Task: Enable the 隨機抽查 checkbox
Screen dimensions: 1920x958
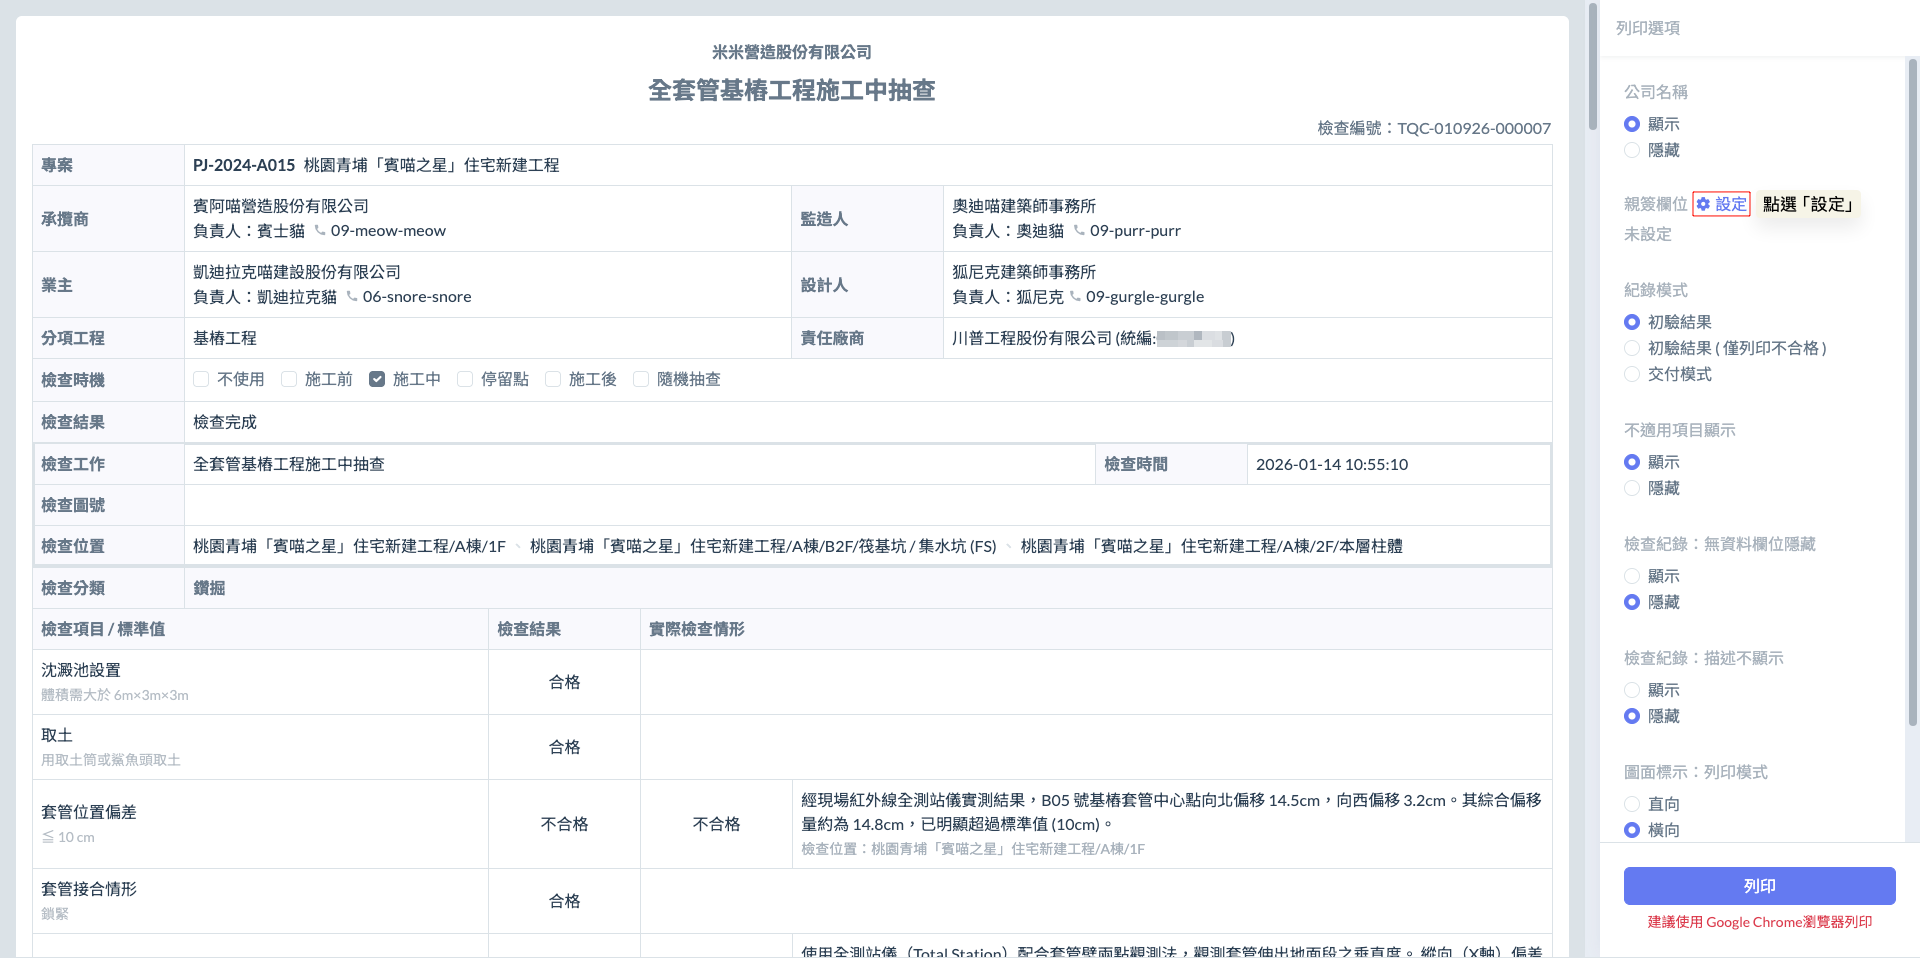Action: [641, 379]
